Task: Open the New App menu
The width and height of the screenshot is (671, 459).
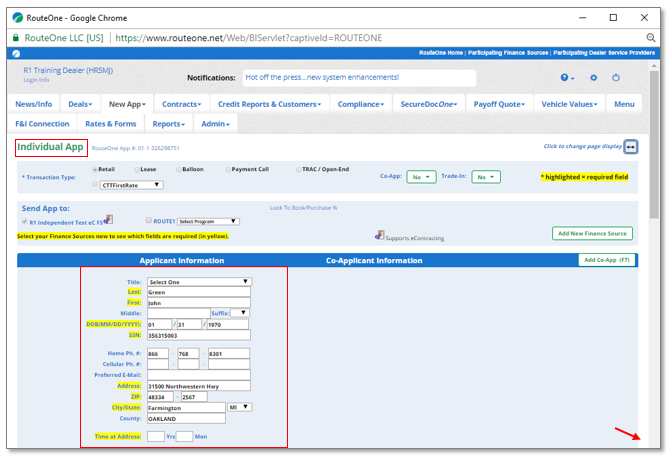Action: tap(127, 104)
